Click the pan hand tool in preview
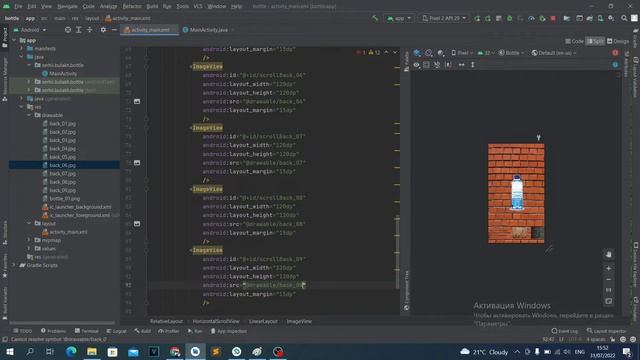Screen dimensions: 640x360 609,255
